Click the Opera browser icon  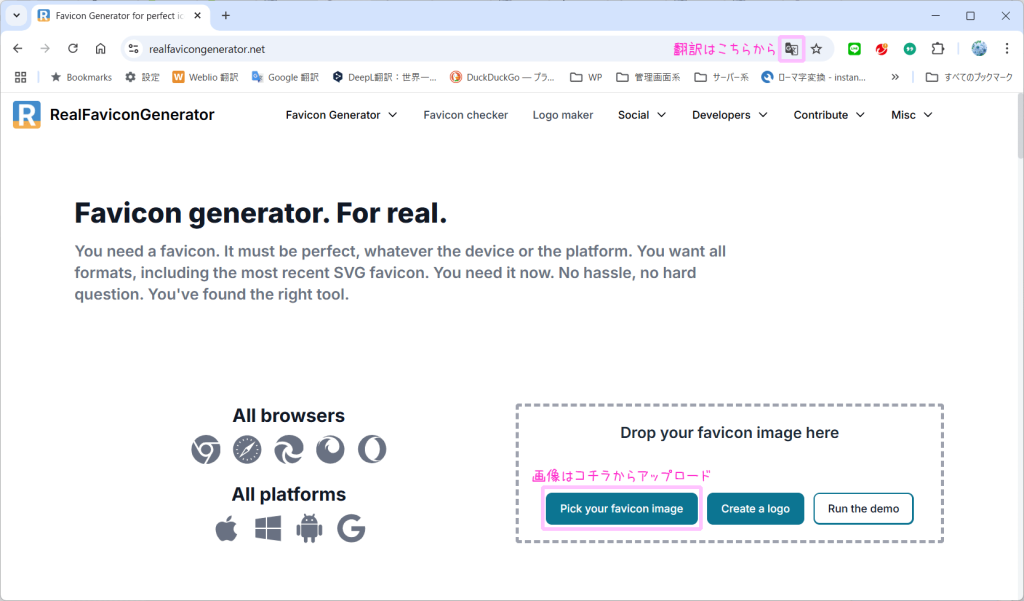372,449
